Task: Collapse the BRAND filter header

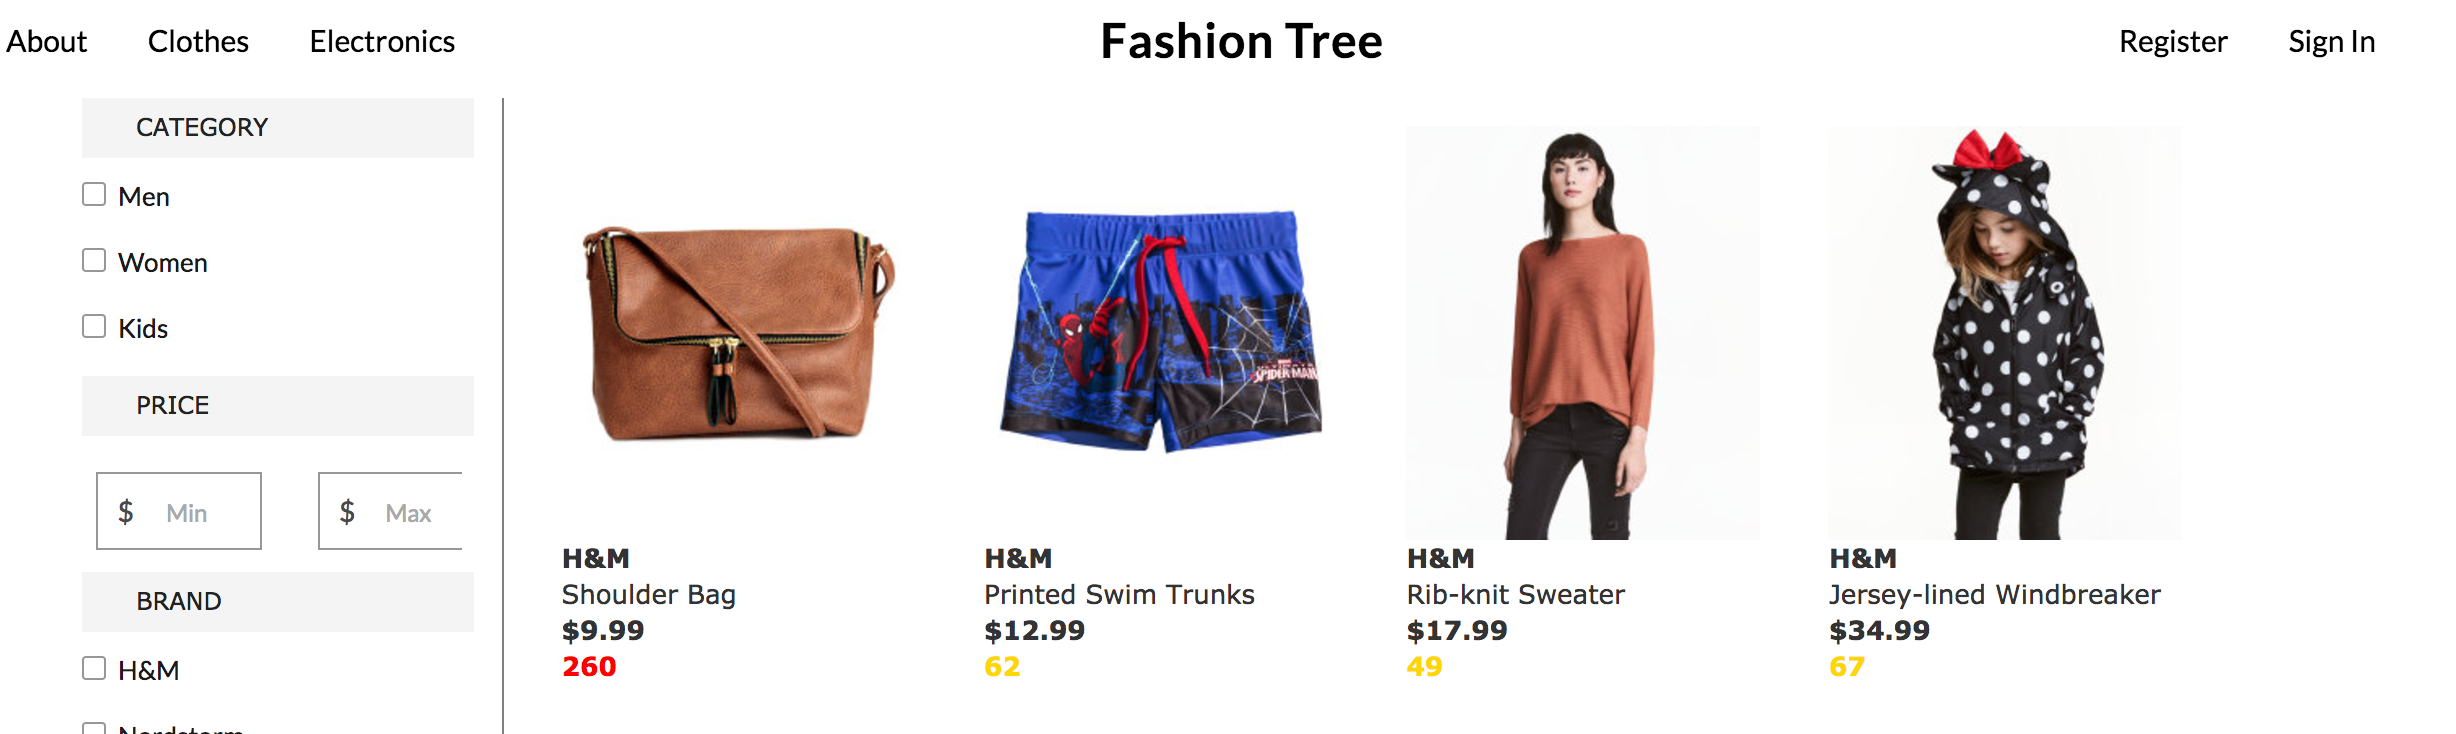Action: (278, 602)
